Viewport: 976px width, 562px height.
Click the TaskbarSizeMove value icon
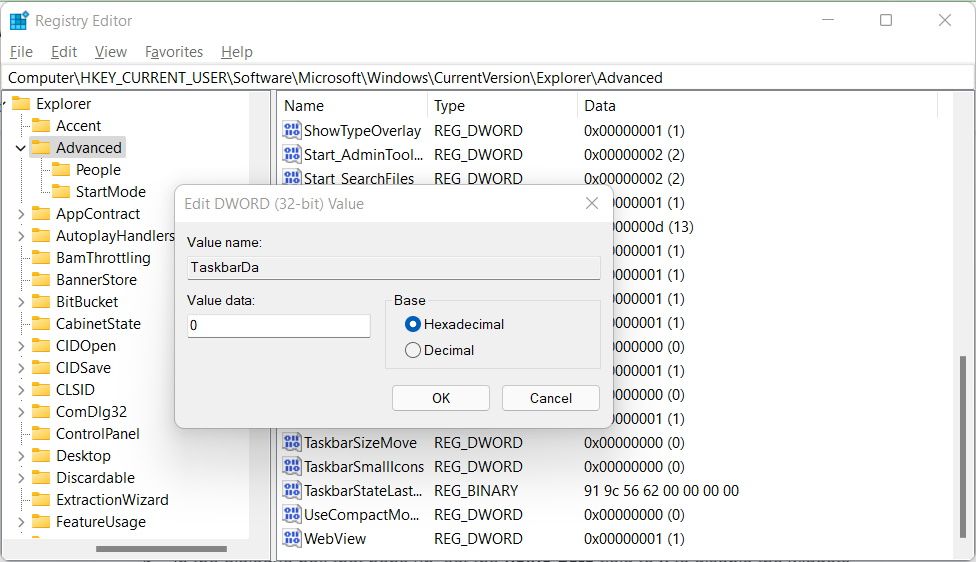pos(292,443)
